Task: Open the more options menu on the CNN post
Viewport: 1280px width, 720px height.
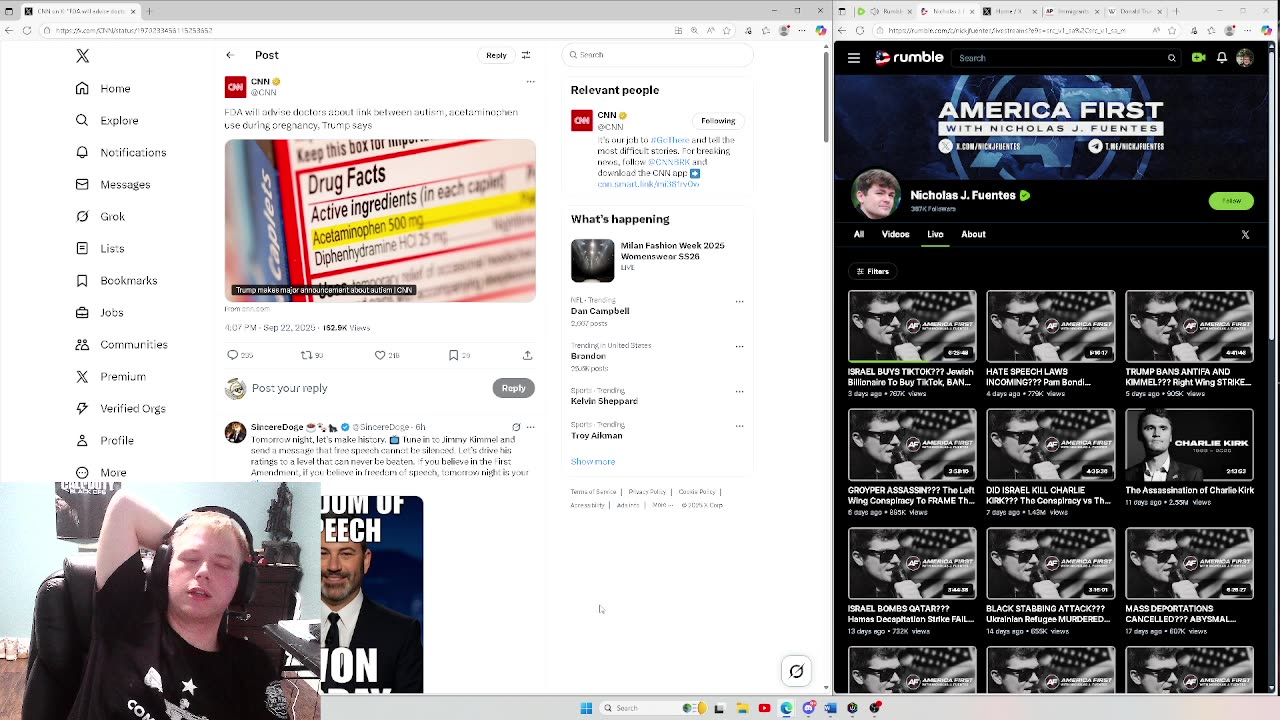Action: [x=530, y=82]
